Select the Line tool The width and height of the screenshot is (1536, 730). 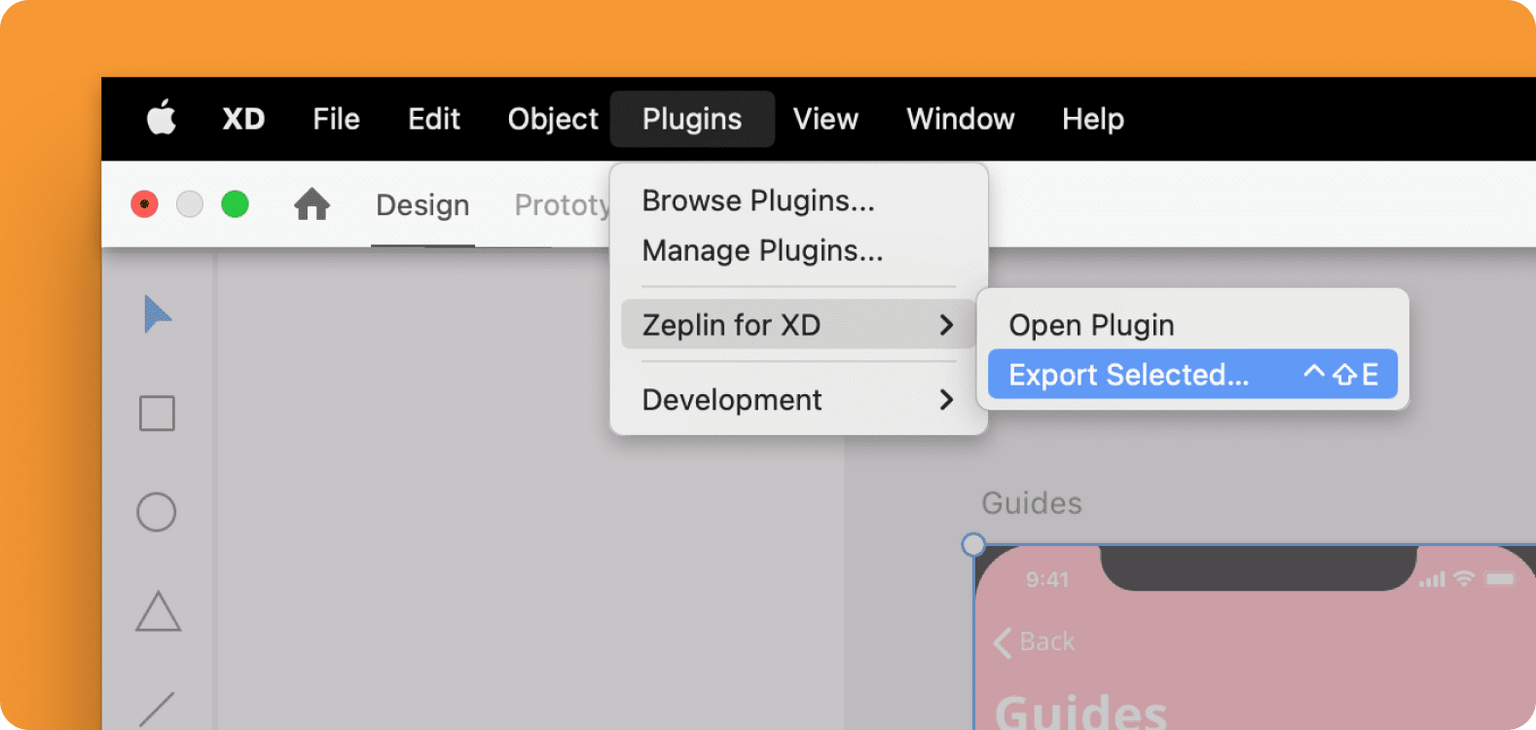click(156, 710)
